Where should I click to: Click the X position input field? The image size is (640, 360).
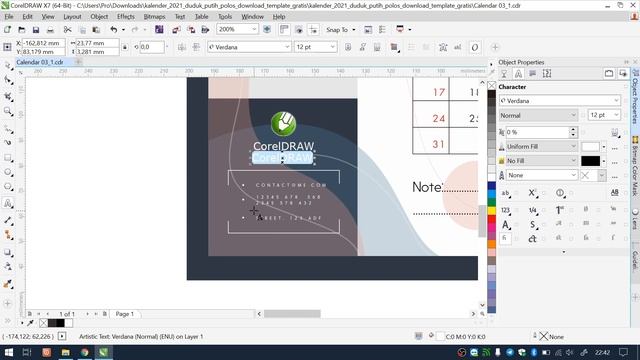(43, 43)
